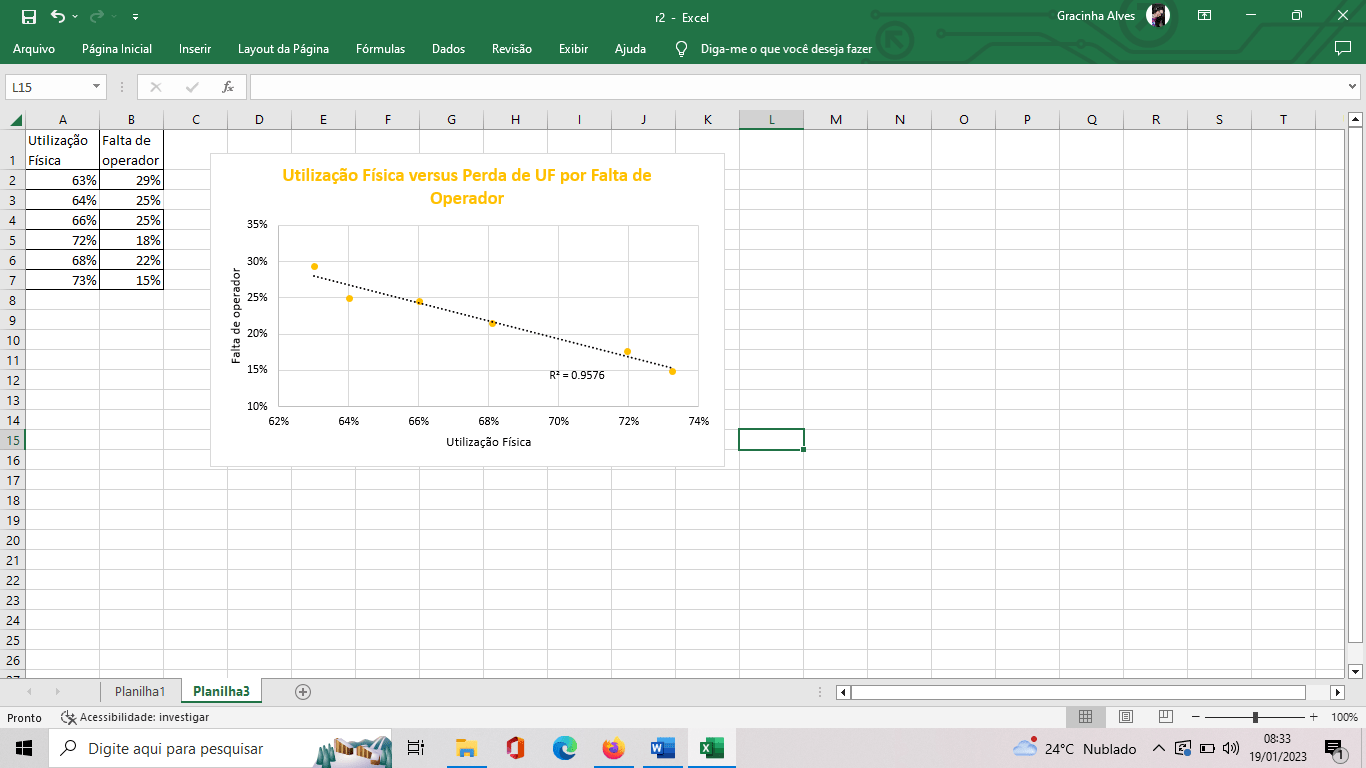Open Customize Quick Access Toolbar dropdown
Screen dimensions: 1366x768
(x=135, y=17)
